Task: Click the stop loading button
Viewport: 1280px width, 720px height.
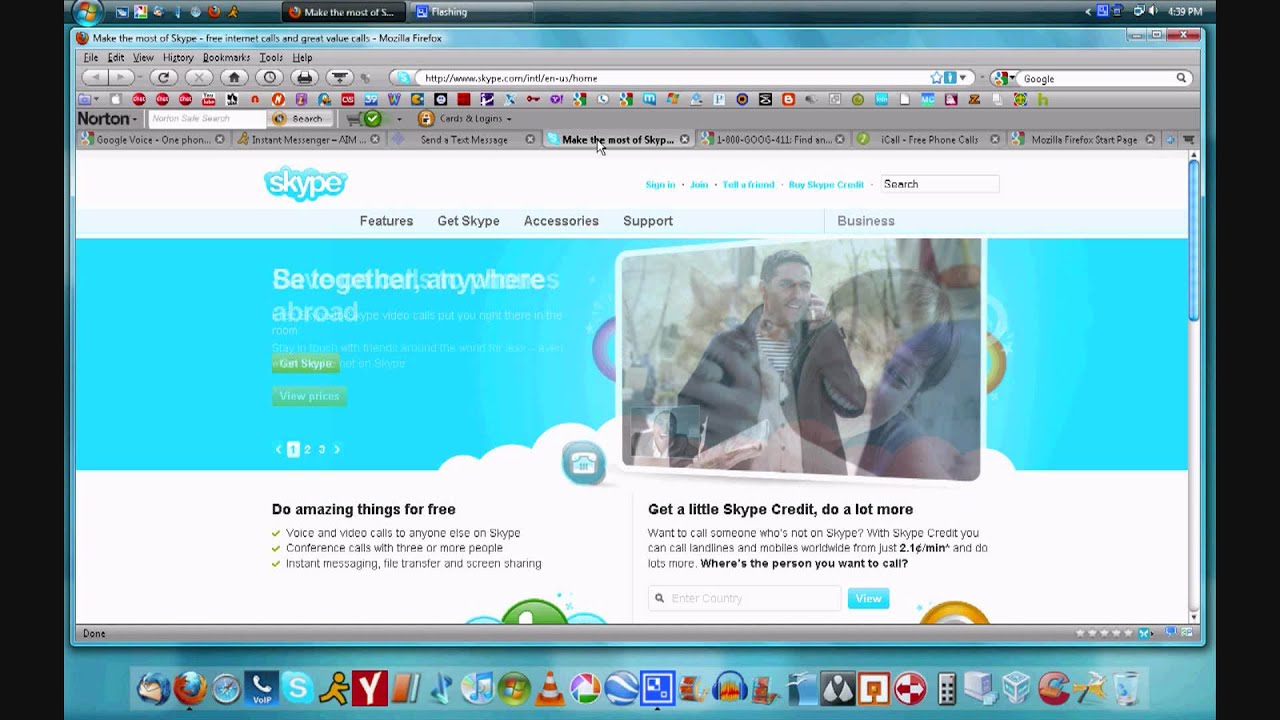Action: [198, 77]
